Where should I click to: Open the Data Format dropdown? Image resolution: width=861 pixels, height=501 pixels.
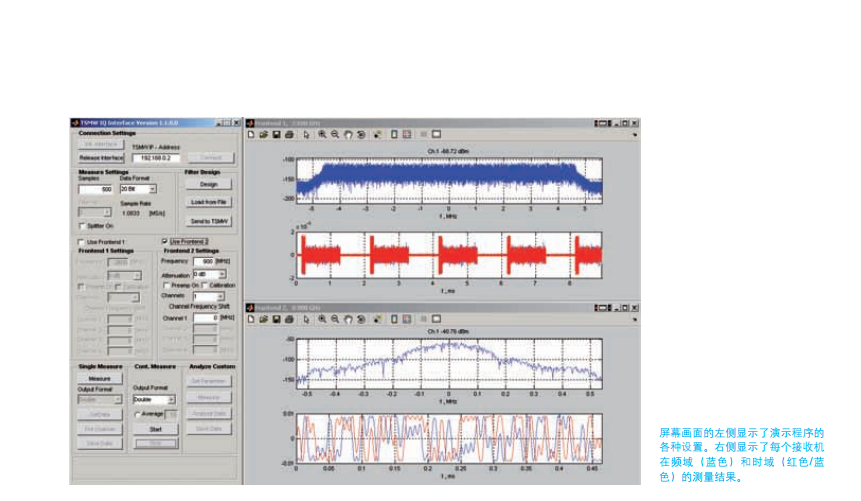click(153, 189)
